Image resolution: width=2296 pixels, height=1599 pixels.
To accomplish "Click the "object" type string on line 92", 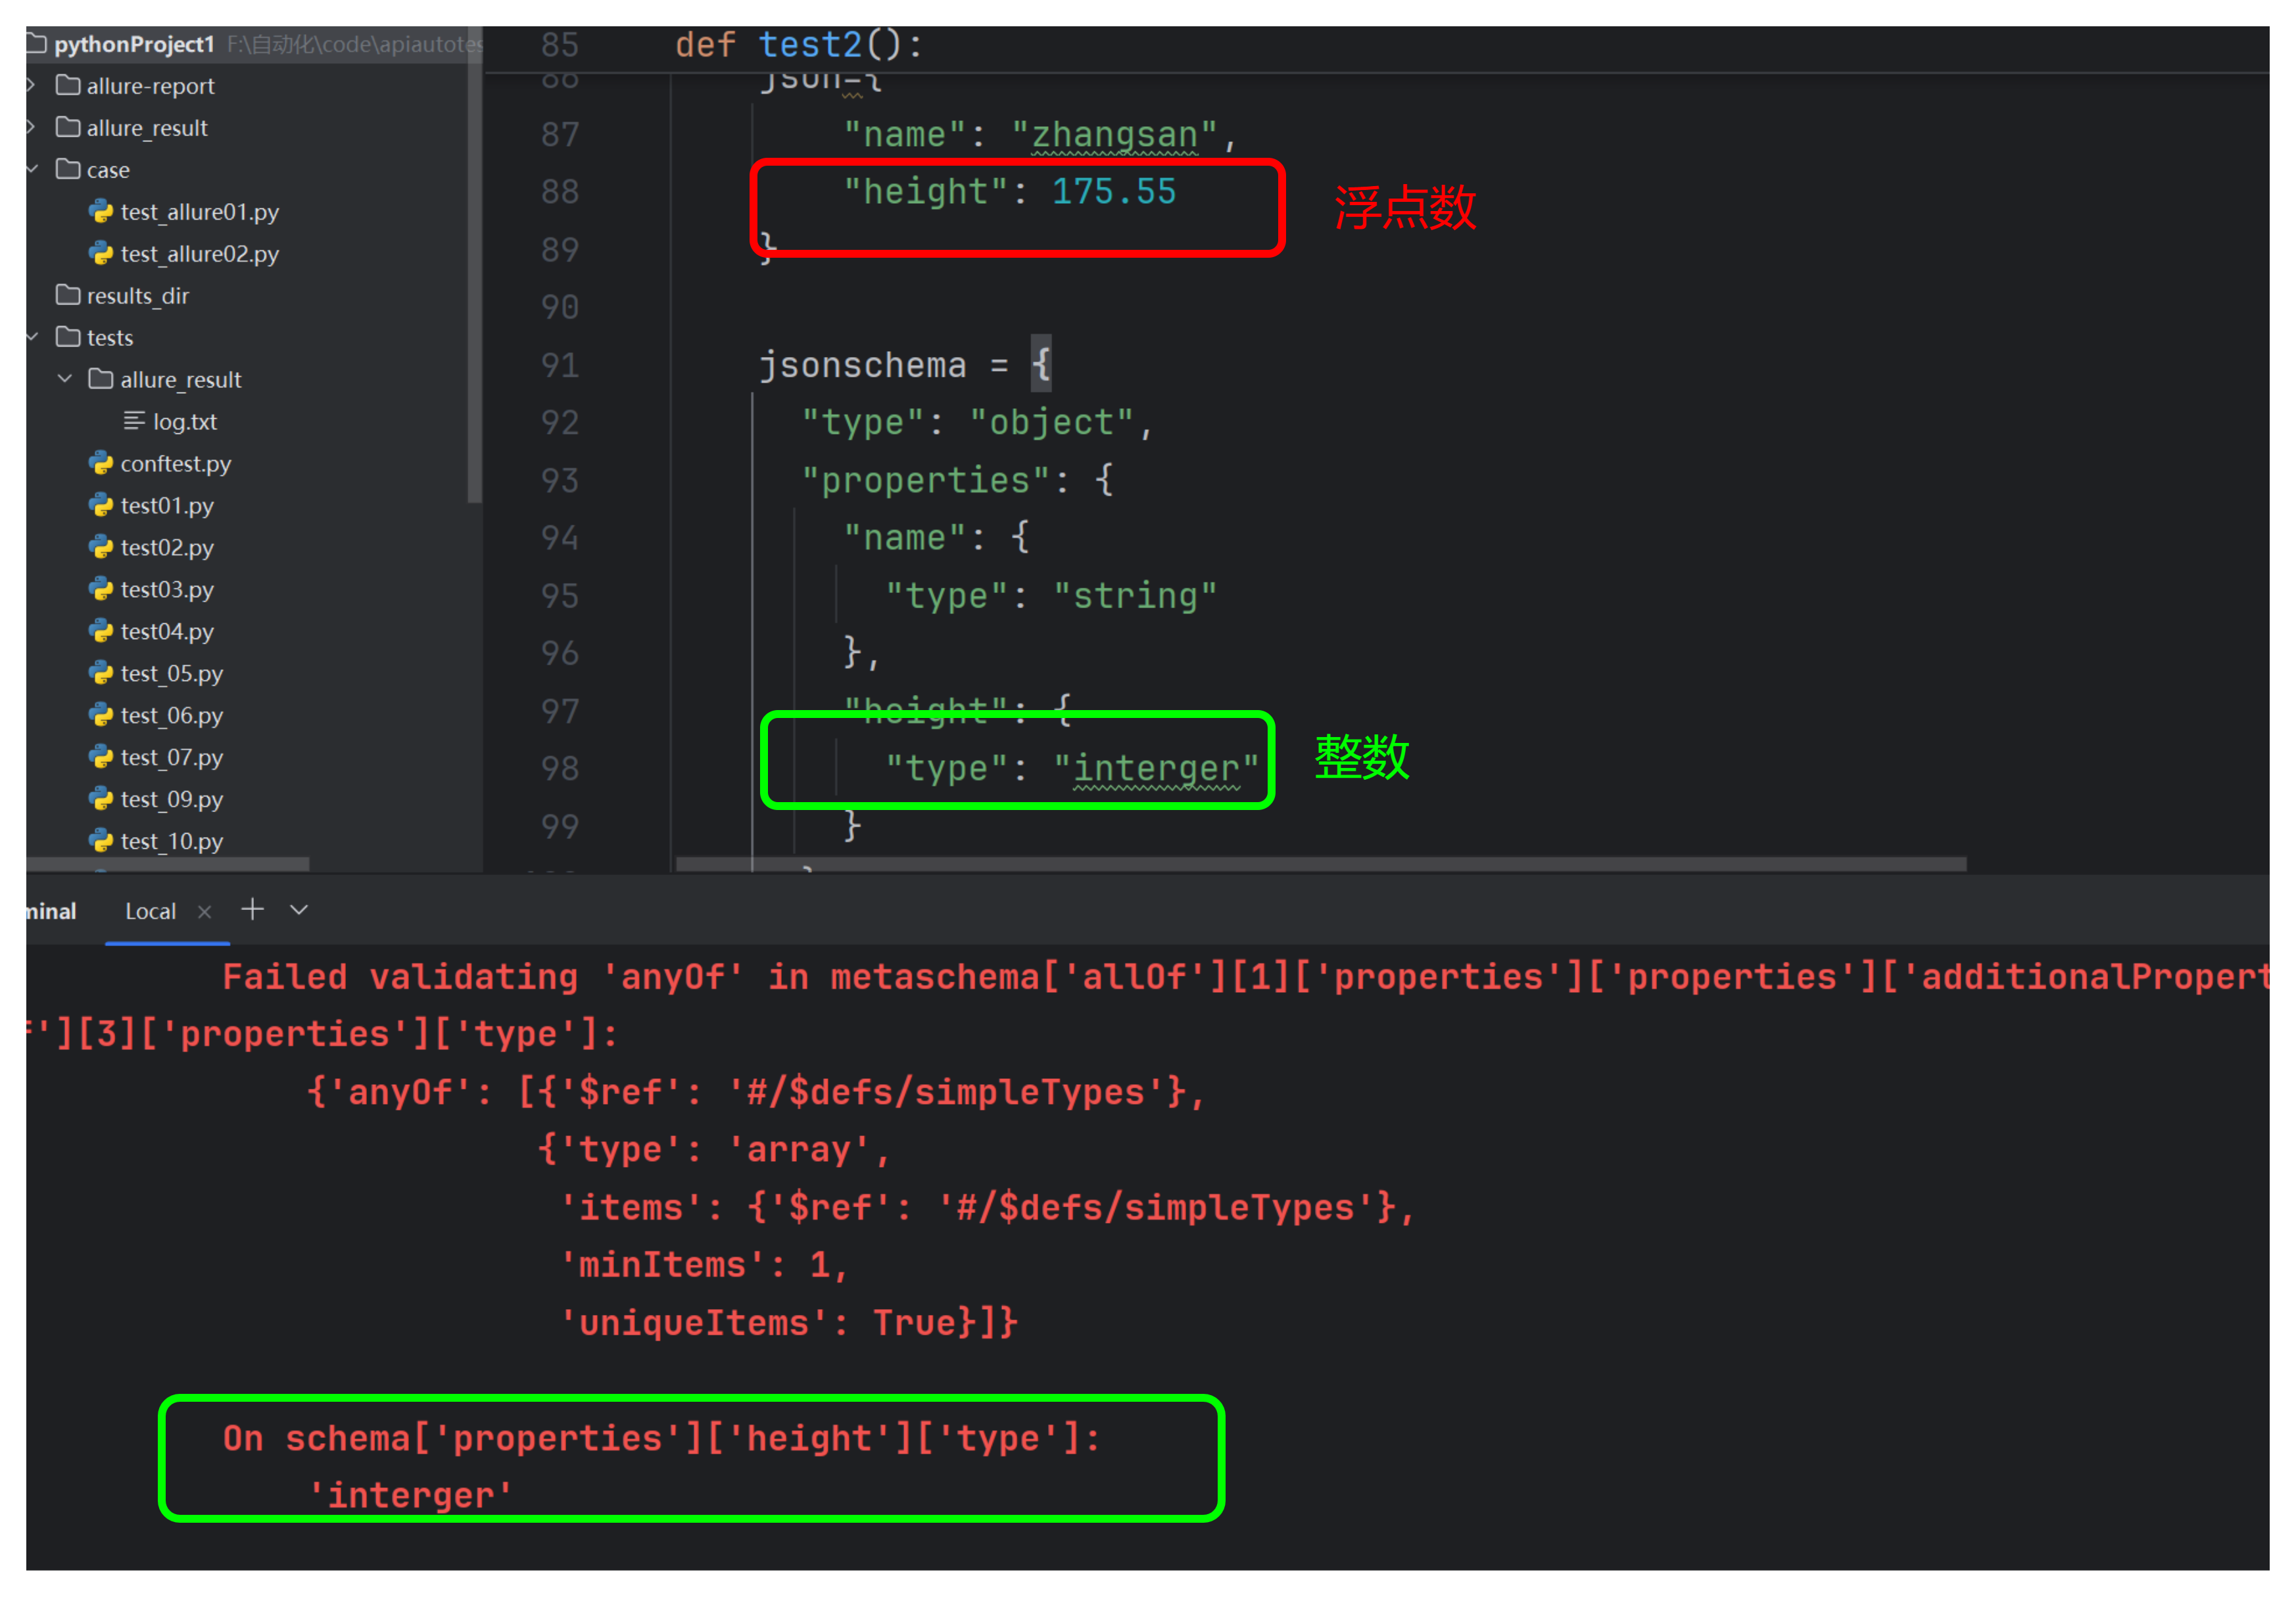I will (x=1051, y=422).
